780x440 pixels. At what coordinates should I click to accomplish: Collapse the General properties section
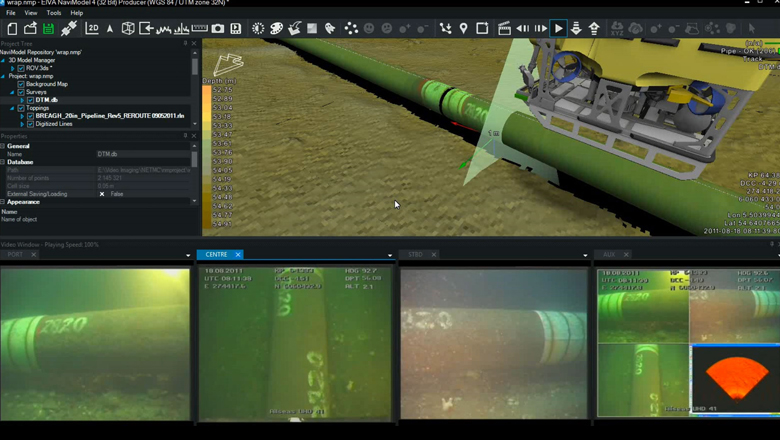tap(3, 146)
